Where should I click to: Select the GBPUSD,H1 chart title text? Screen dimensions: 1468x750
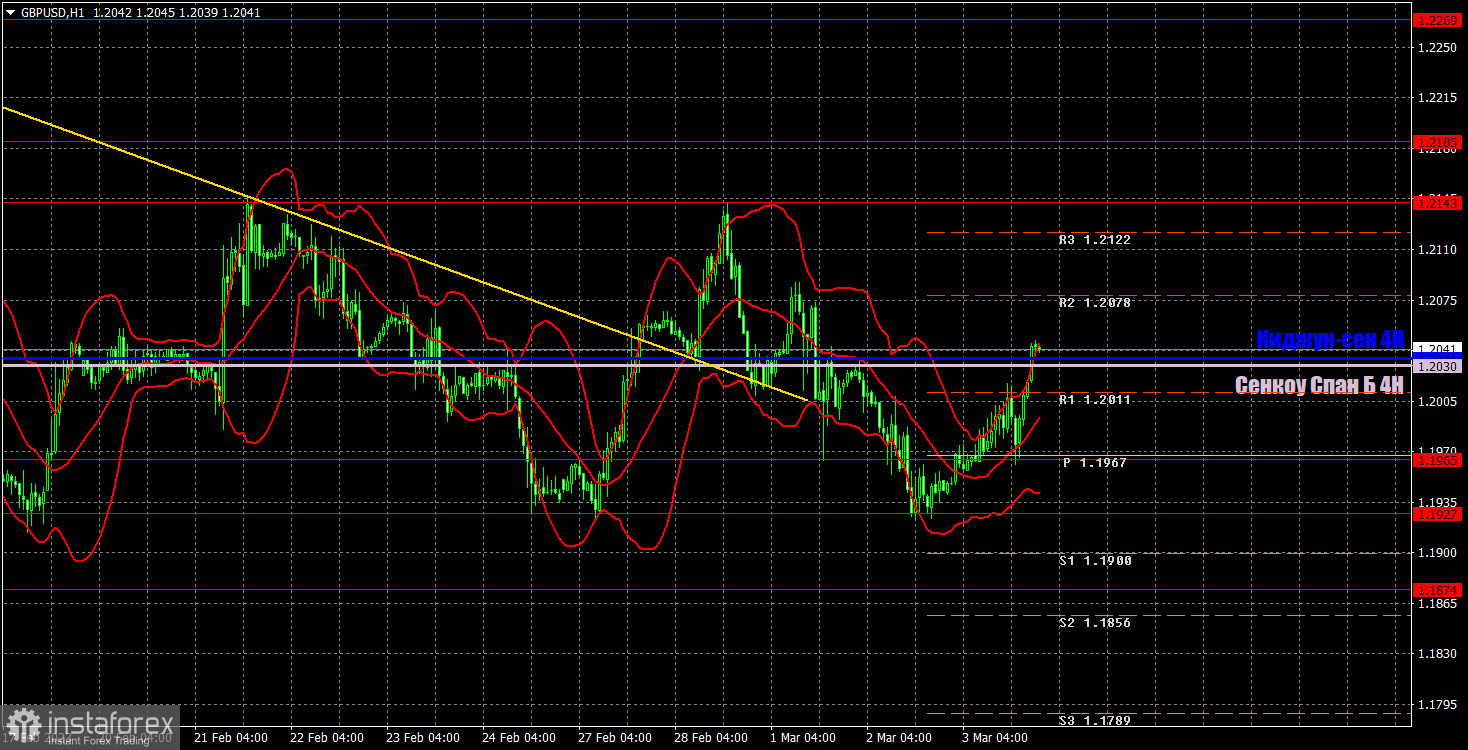point(53,13)
